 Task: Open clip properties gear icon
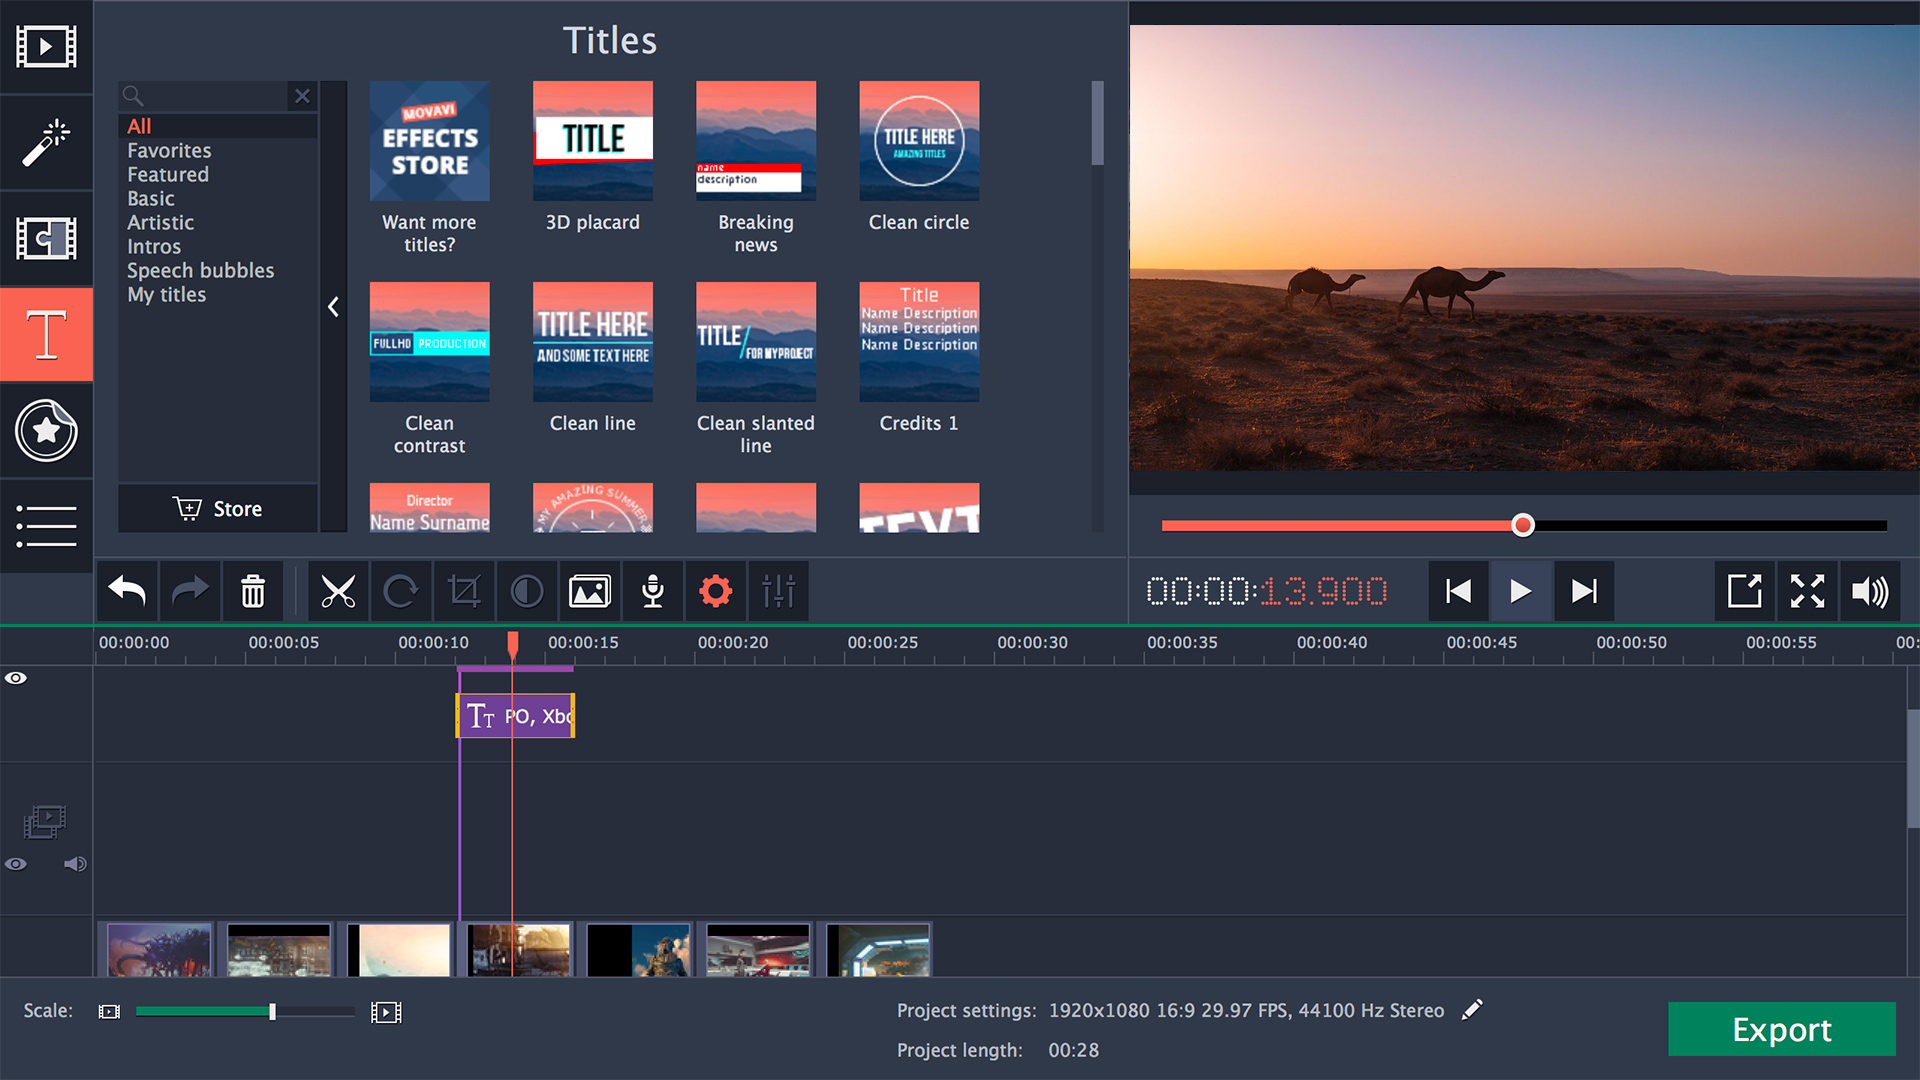(716, 592)
